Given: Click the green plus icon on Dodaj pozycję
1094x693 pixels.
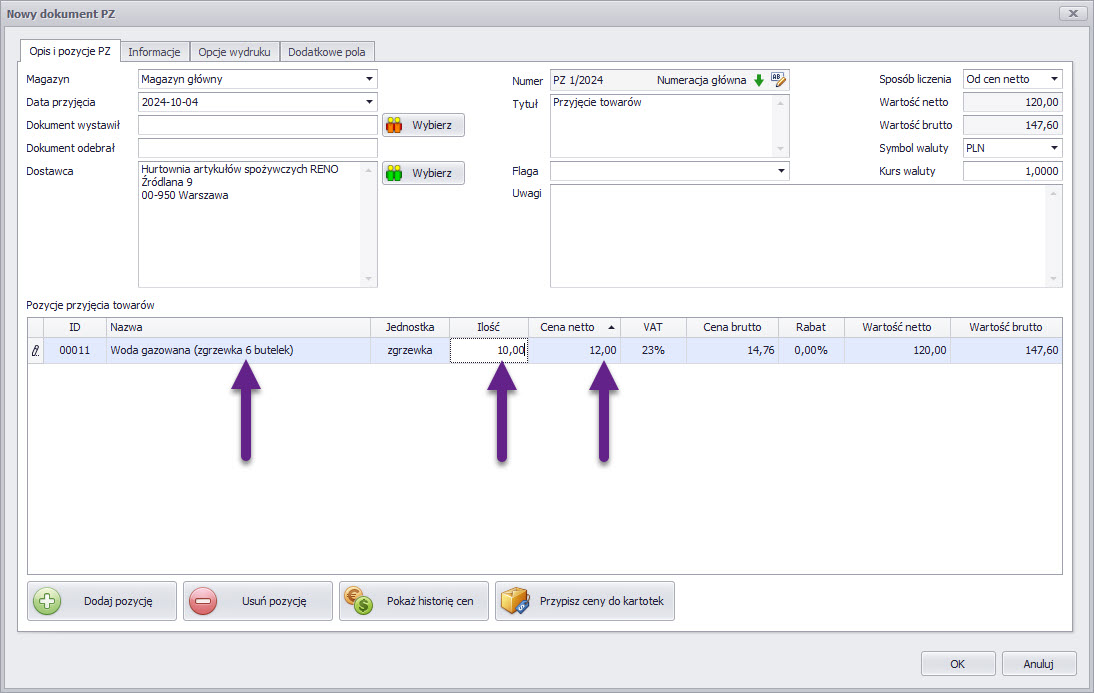Looking at the screenshot, I should pos(47,601).
